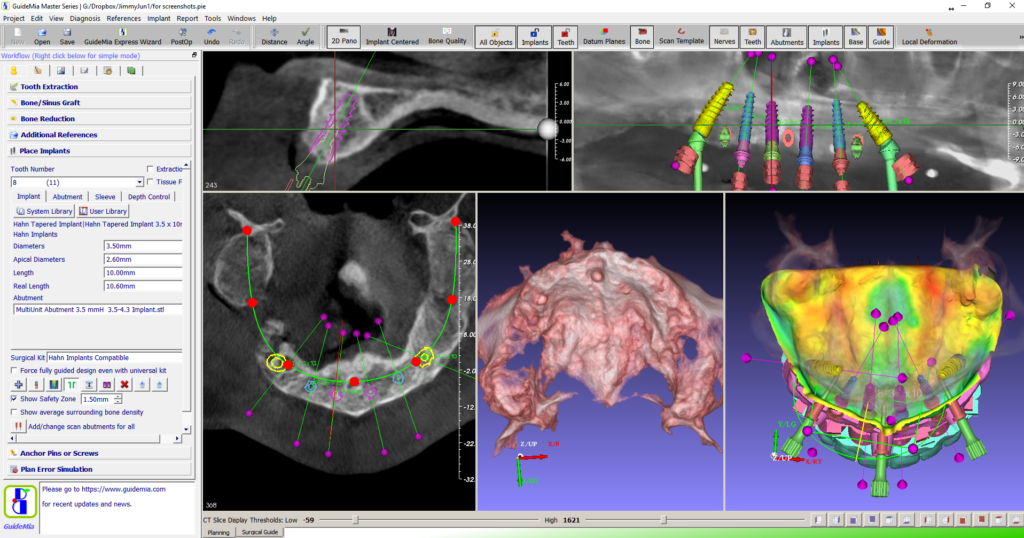Adjust the CT threshold High slider
1024x538 pixels.
click(663, 520)
